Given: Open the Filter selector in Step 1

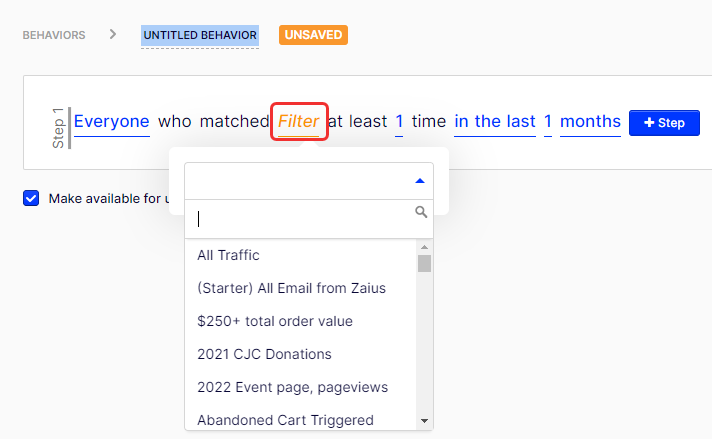Looking at the screenshot, I should click(x=299, y=122).
